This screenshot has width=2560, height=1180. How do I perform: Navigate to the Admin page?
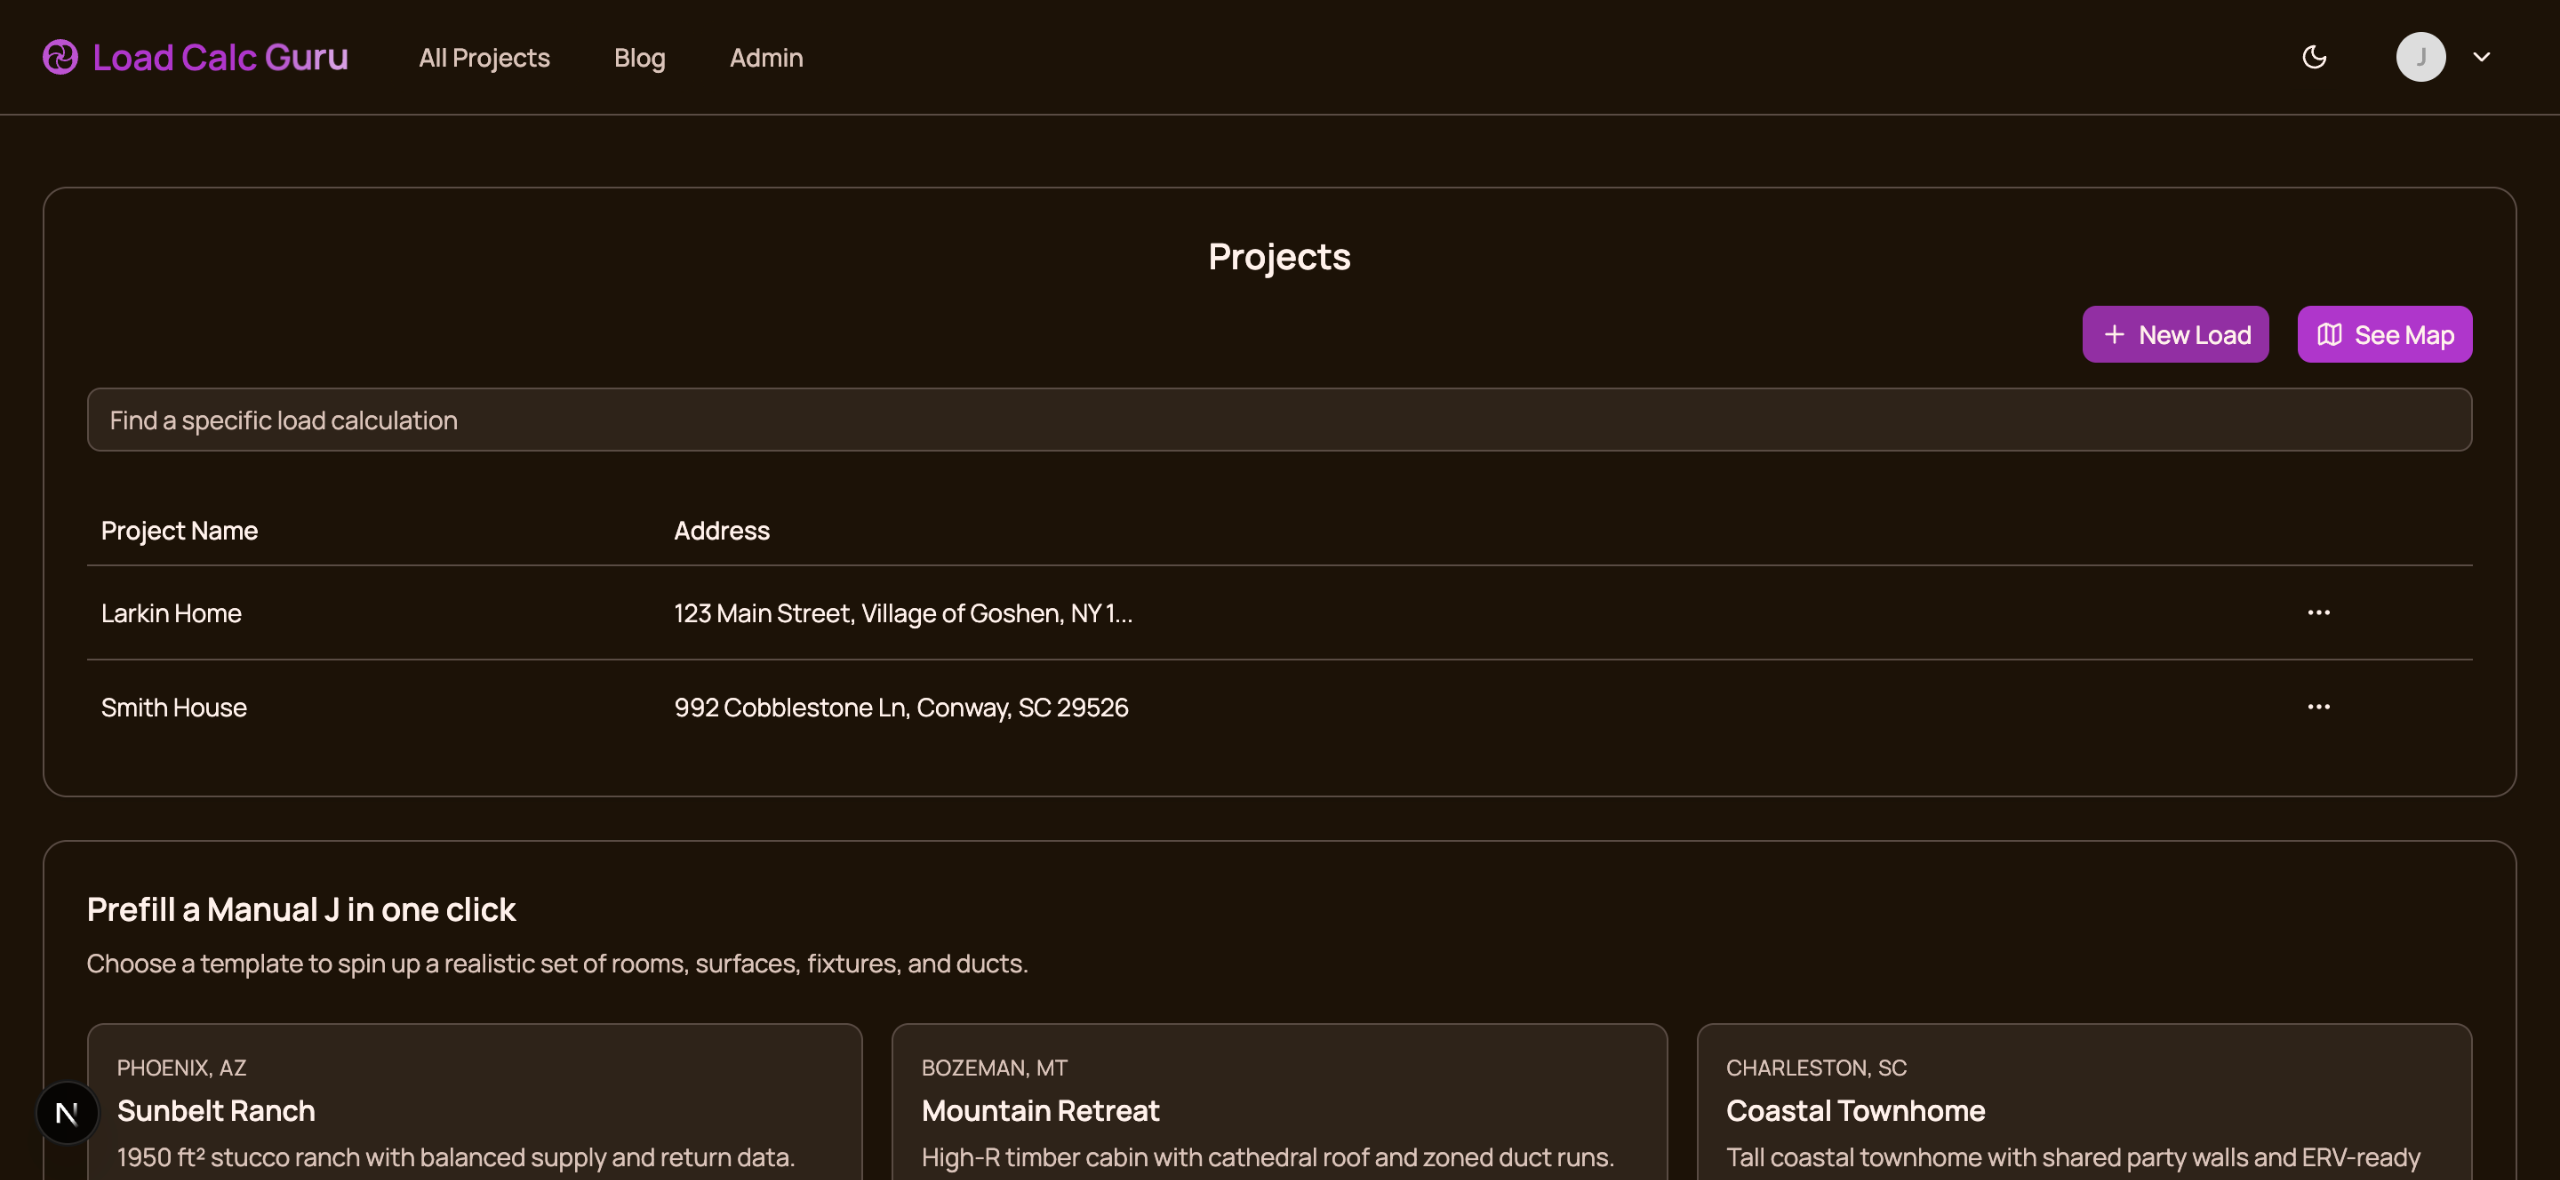[x=766, y=58]
